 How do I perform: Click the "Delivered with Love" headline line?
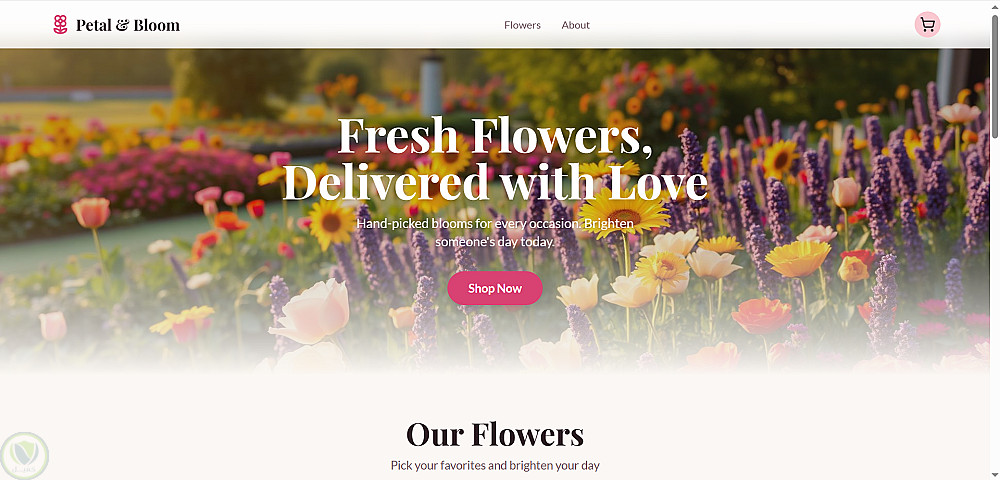tap(495, 182)
